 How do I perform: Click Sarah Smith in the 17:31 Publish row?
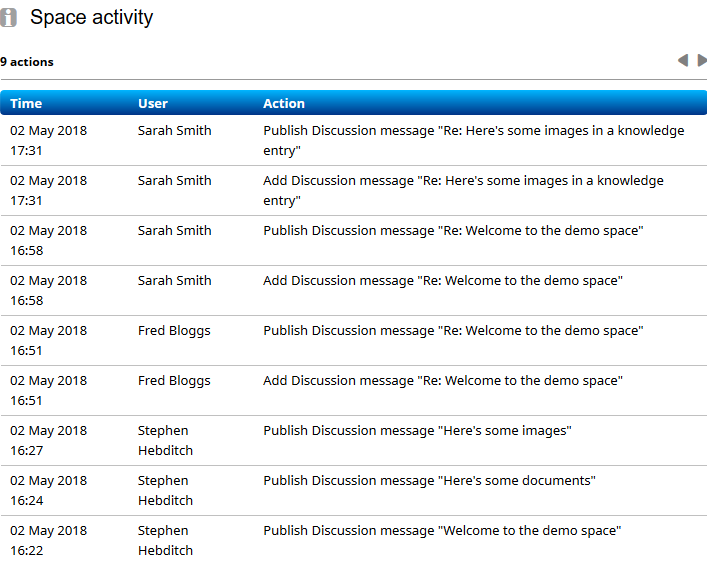[174, 130]
